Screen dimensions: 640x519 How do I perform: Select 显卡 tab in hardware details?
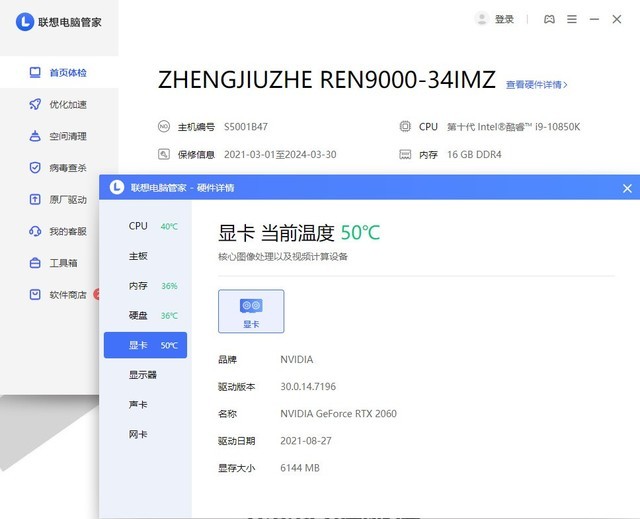145,345
